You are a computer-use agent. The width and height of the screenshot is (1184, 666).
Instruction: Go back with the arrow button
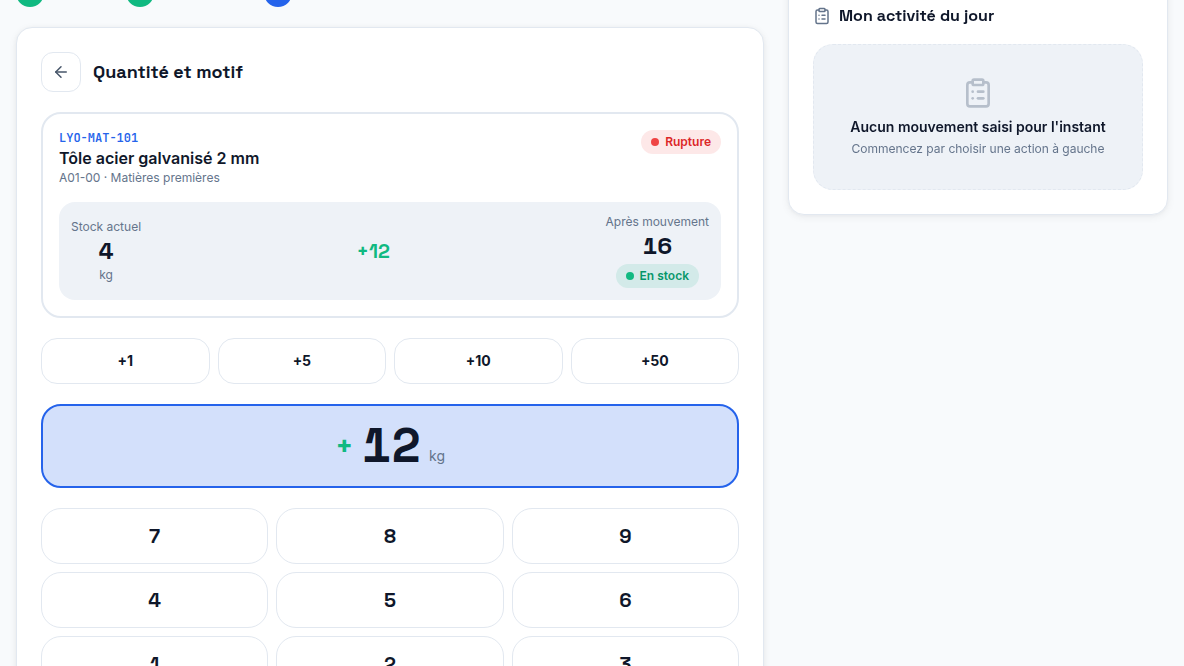(x=61, y=72)
